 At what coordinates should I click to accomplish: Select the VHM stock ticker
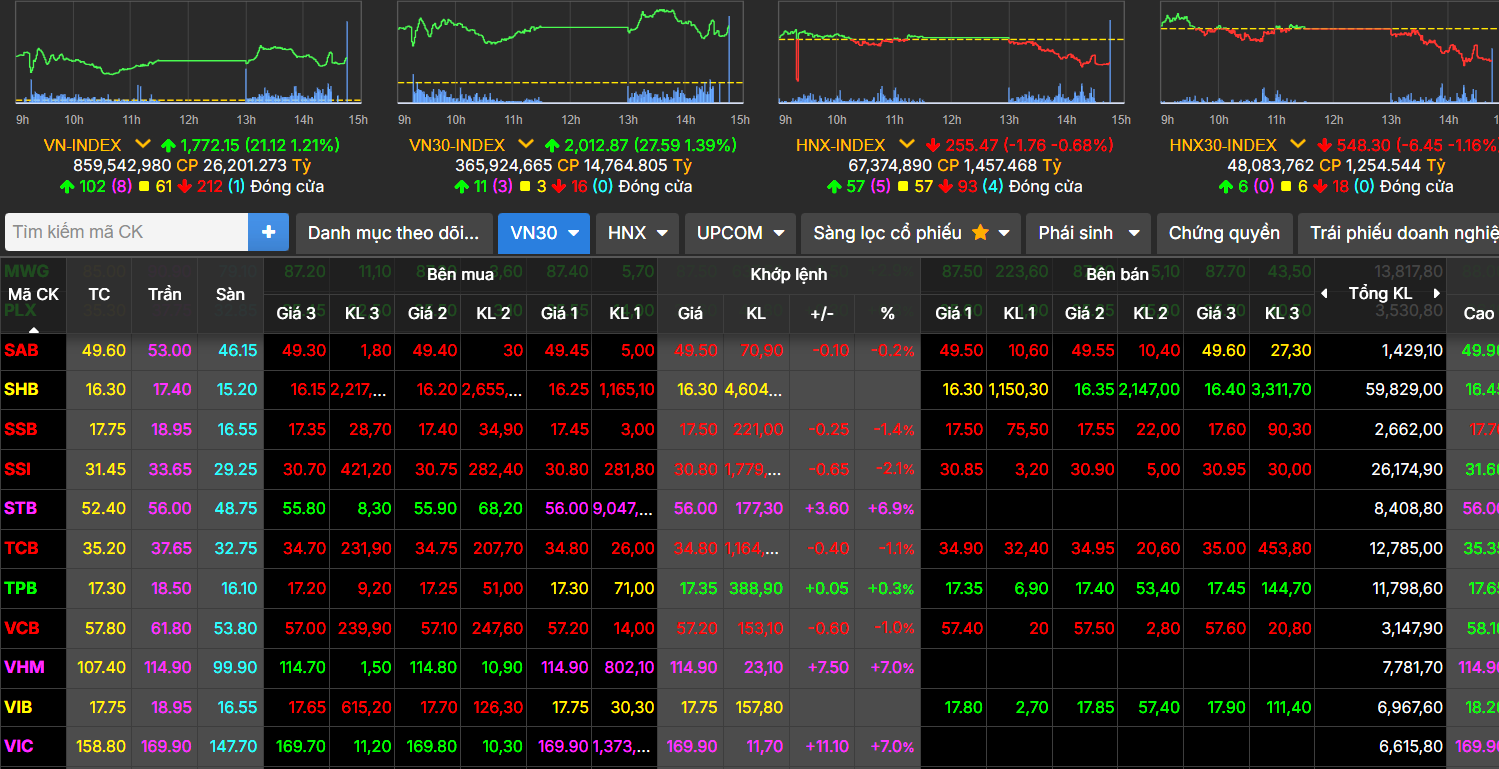click(25, 667)
